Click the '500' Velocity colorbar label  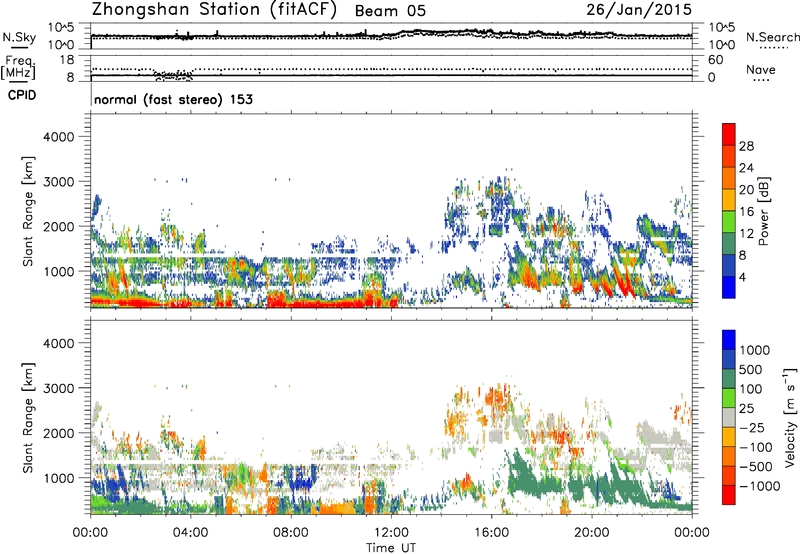pyautogui.click(x=751, y=370)
